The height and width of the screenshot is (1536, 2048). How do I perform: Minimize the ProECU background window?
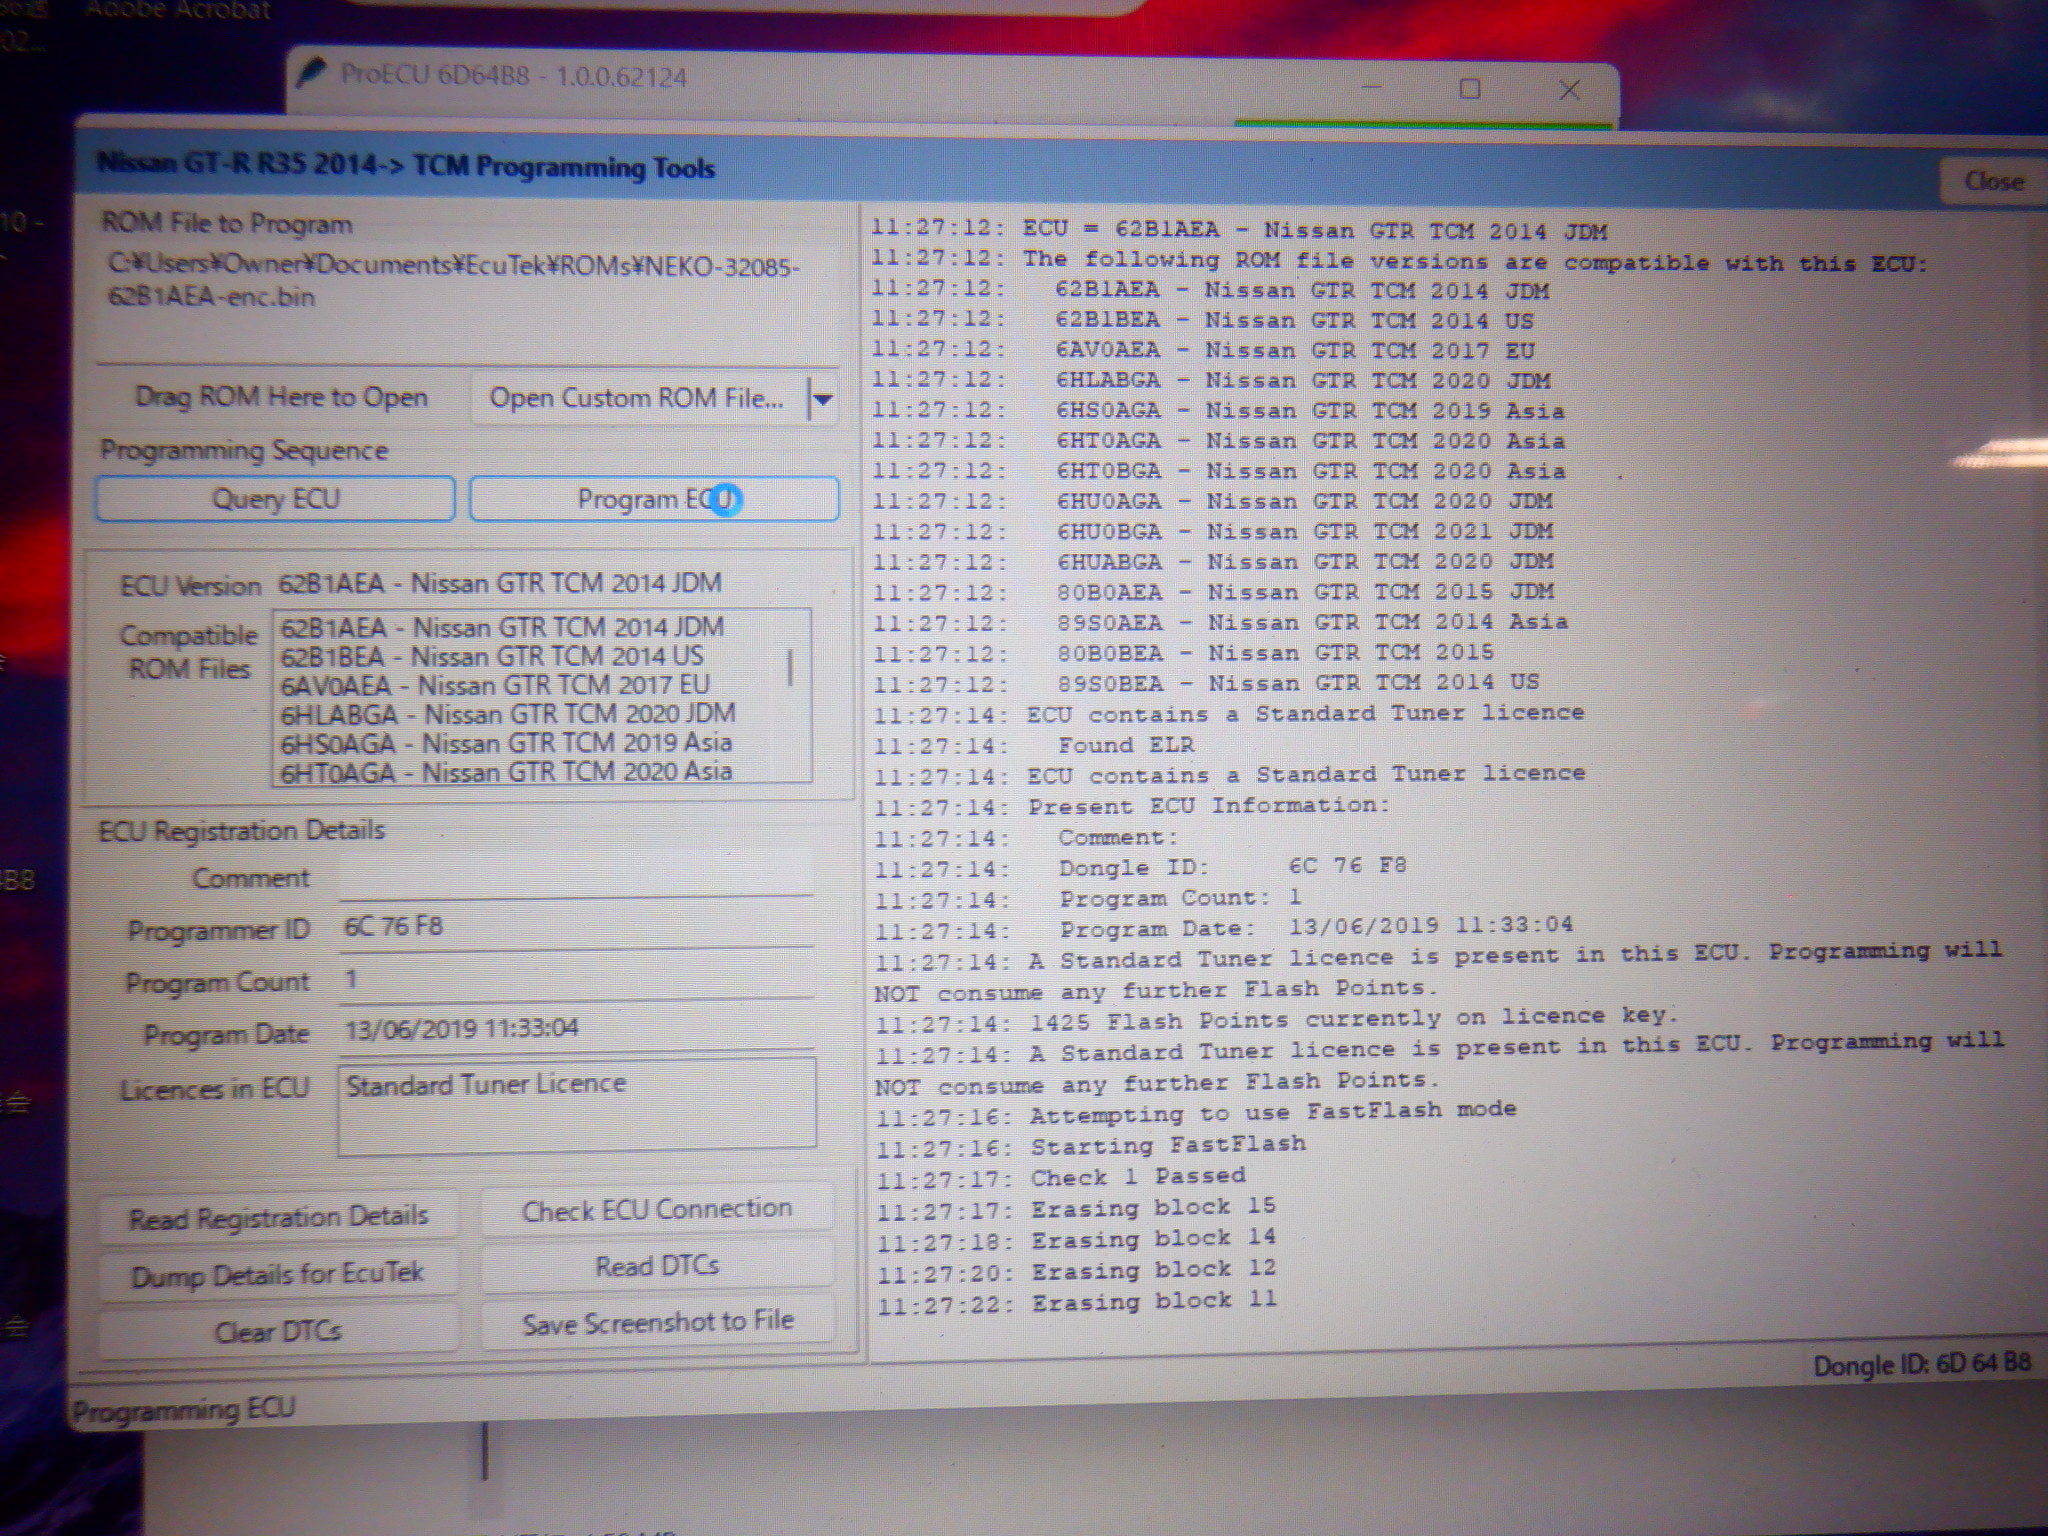tap(1371, 88)
